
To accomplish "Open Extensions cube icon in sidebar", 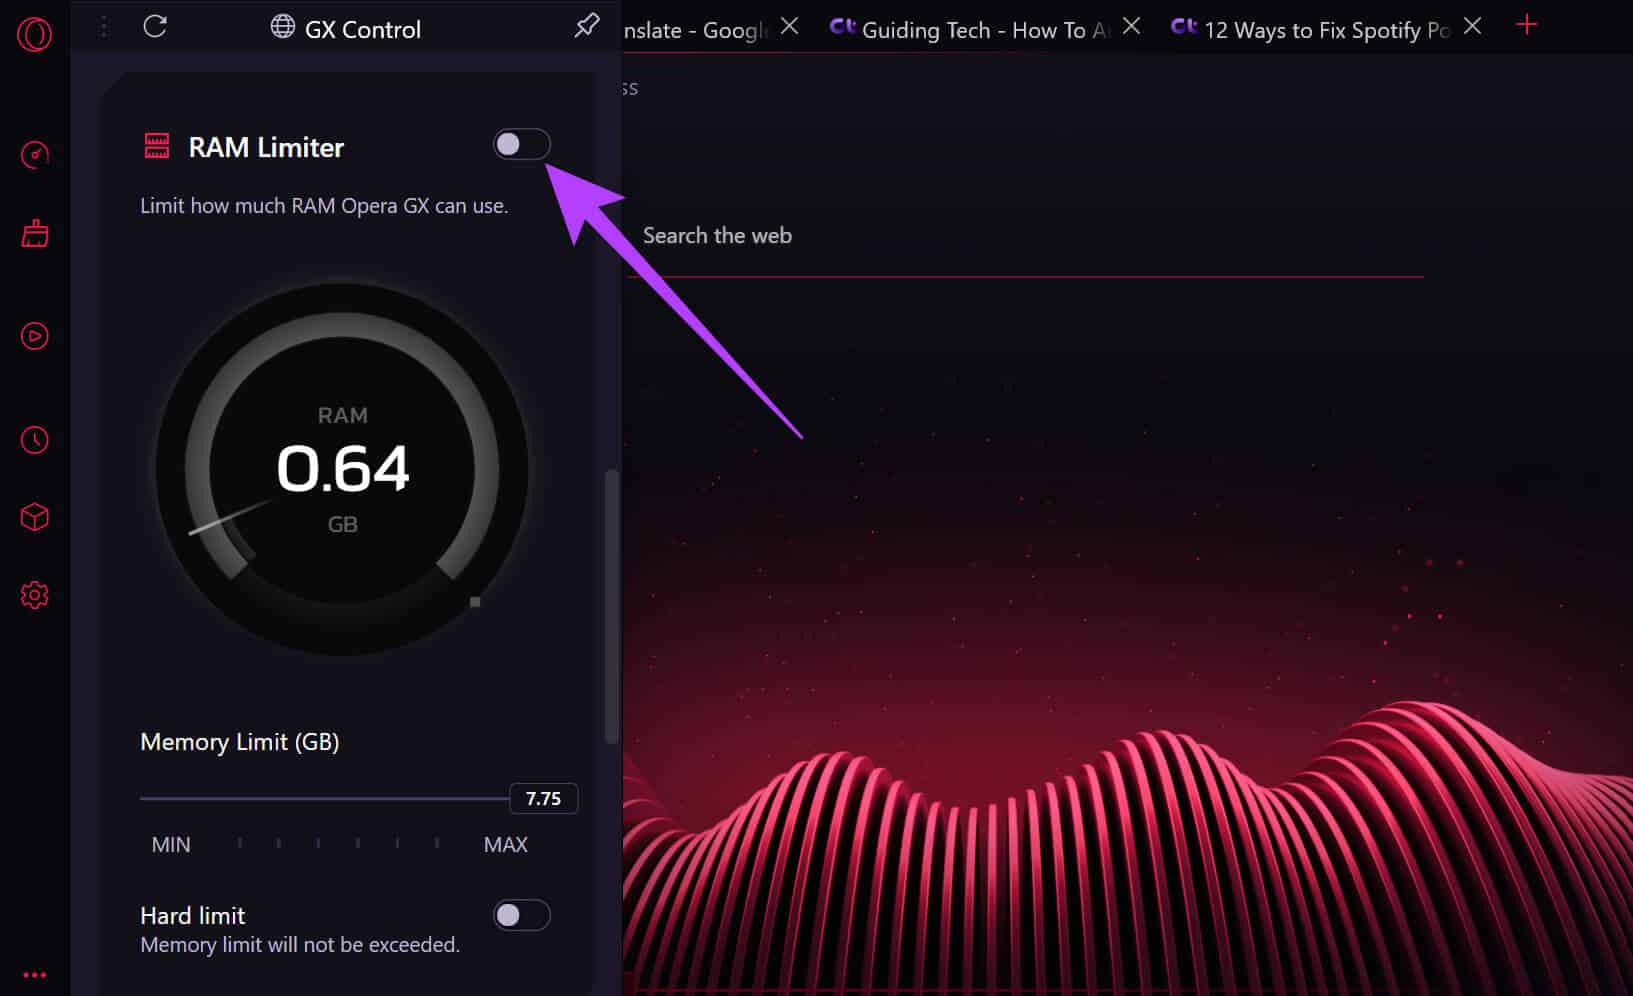I will point(35,517).
